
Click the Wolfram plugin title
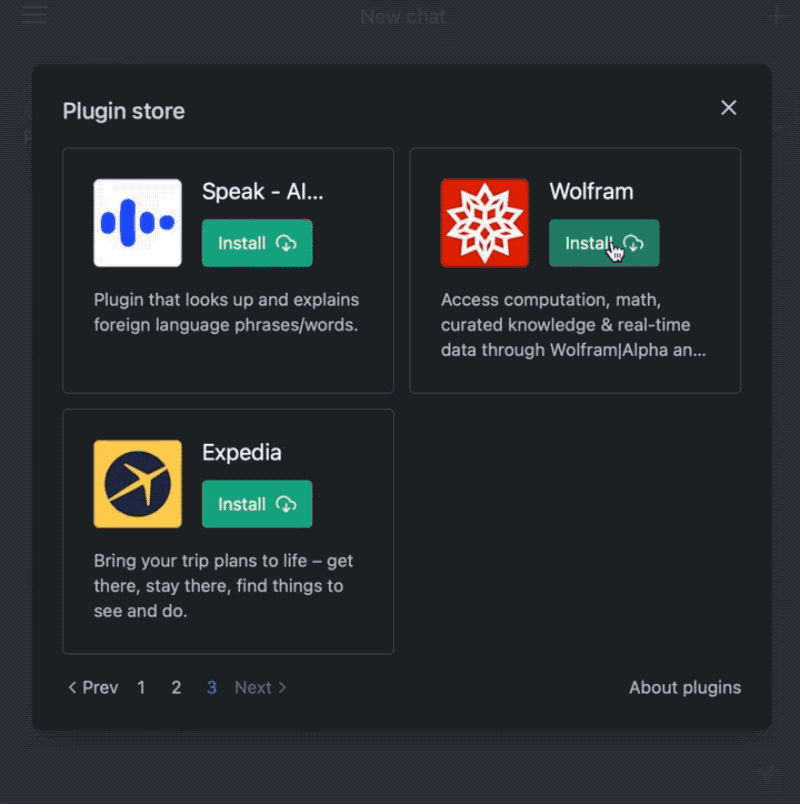pyautogui.click(x=591, y=191)
